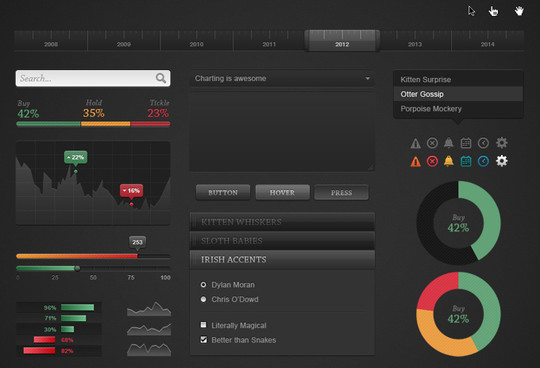Viewport: 540px width, 368px height.
Task: Click the yellow bell notification icon
Action: tap(448, 161)
